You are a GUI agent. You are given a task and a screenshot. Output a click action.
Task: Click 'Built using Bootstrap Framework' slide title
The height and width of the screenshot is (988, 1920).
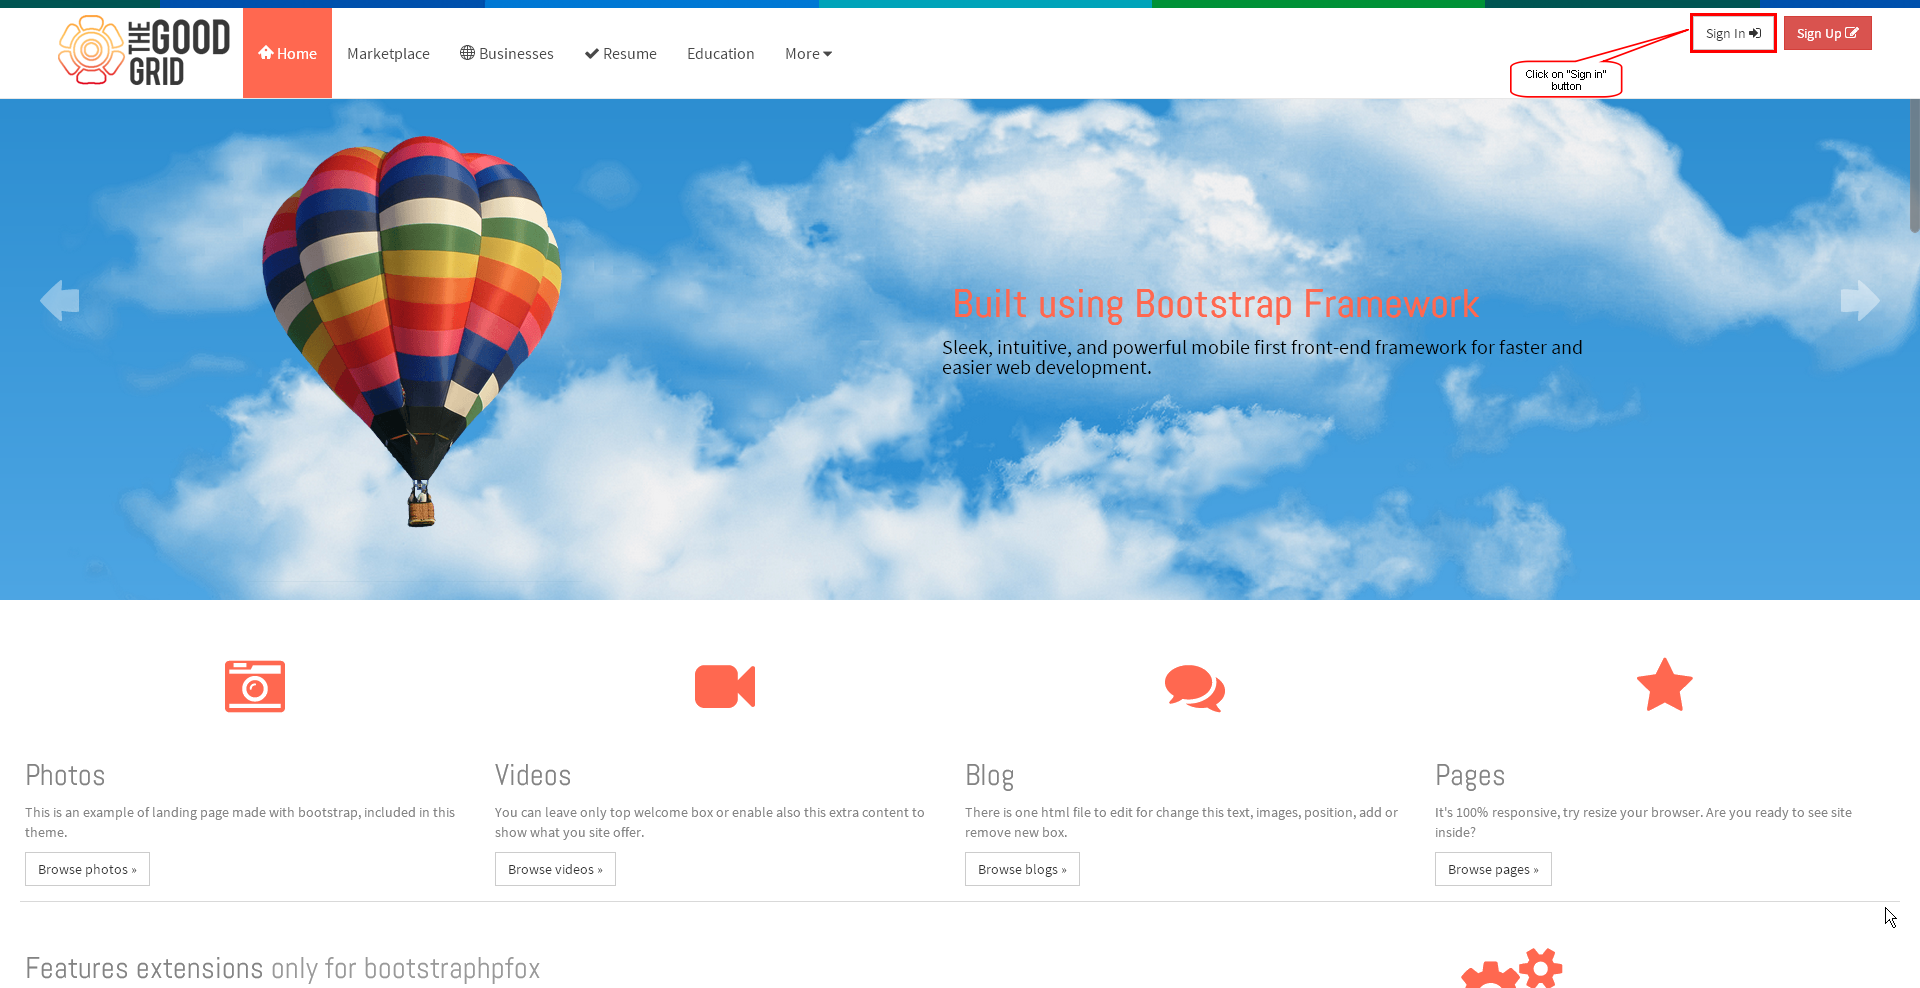pyautogui.click(x=1215, y=304)
